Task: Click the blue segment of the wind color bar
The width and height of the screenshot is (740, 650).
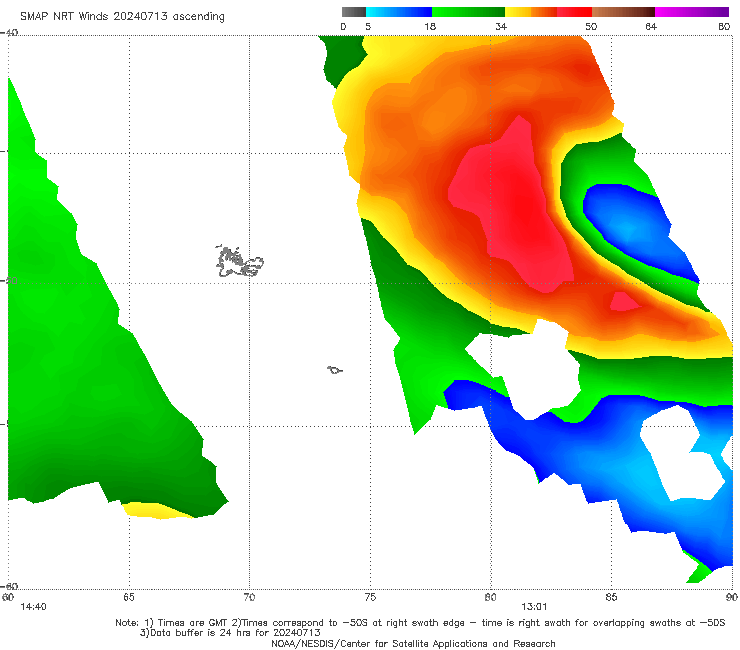Action: point(399,12)
